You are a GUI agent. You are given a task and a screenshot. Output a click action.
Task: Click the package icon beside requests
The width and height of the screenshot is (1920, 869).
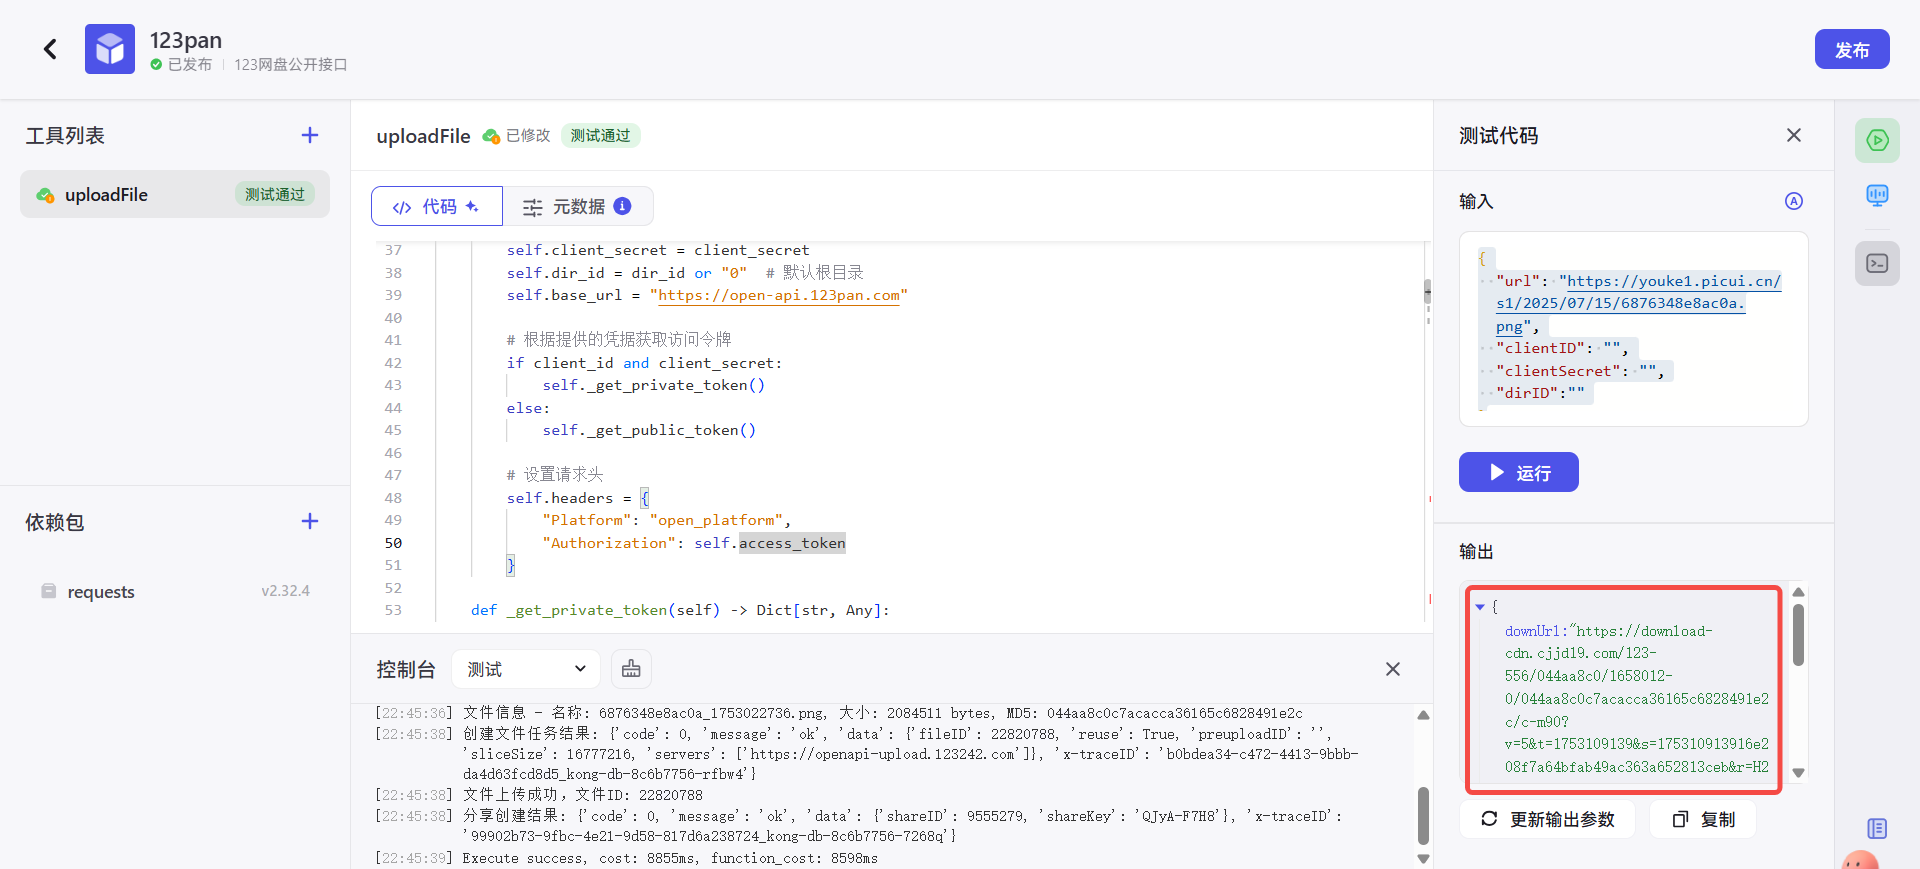pyautogui.click(x=48, y=591)
